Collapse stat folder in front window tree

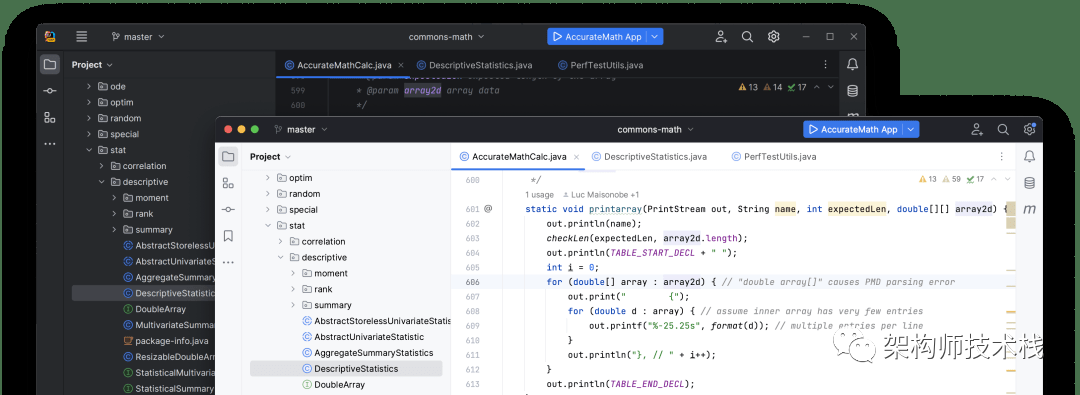pos(268,225)
